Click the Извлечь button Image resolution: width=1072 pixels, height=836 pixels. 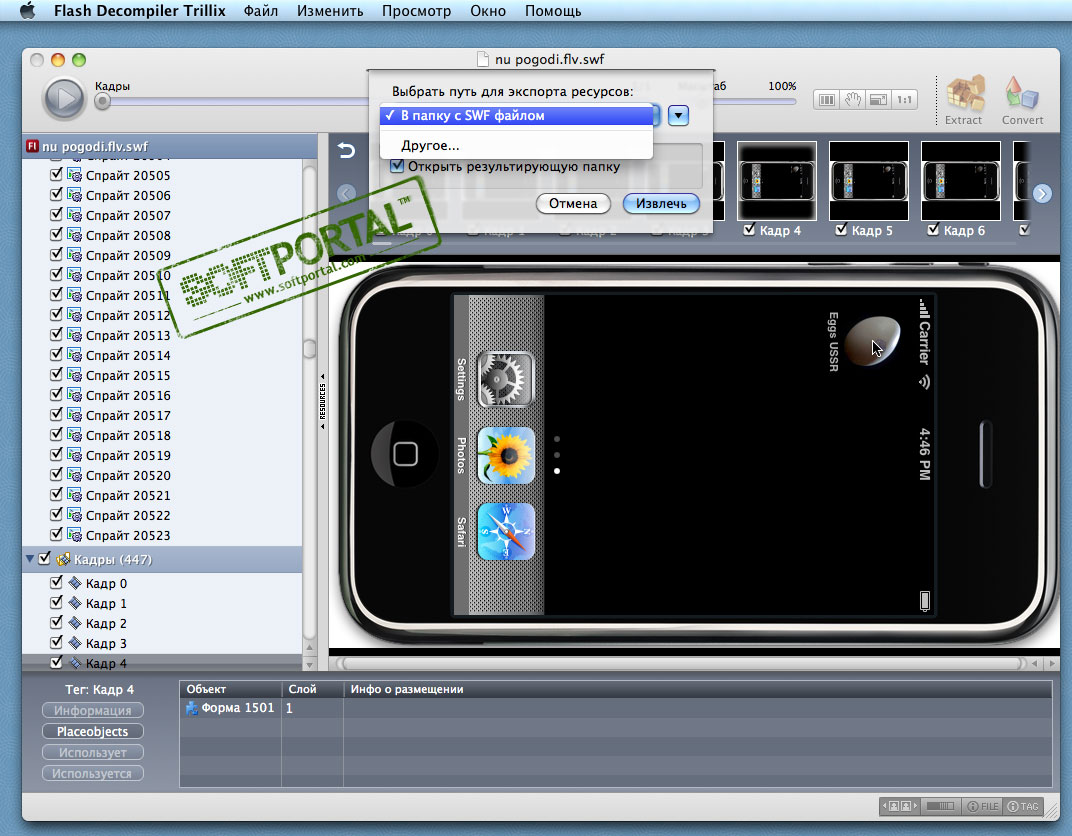661,203
